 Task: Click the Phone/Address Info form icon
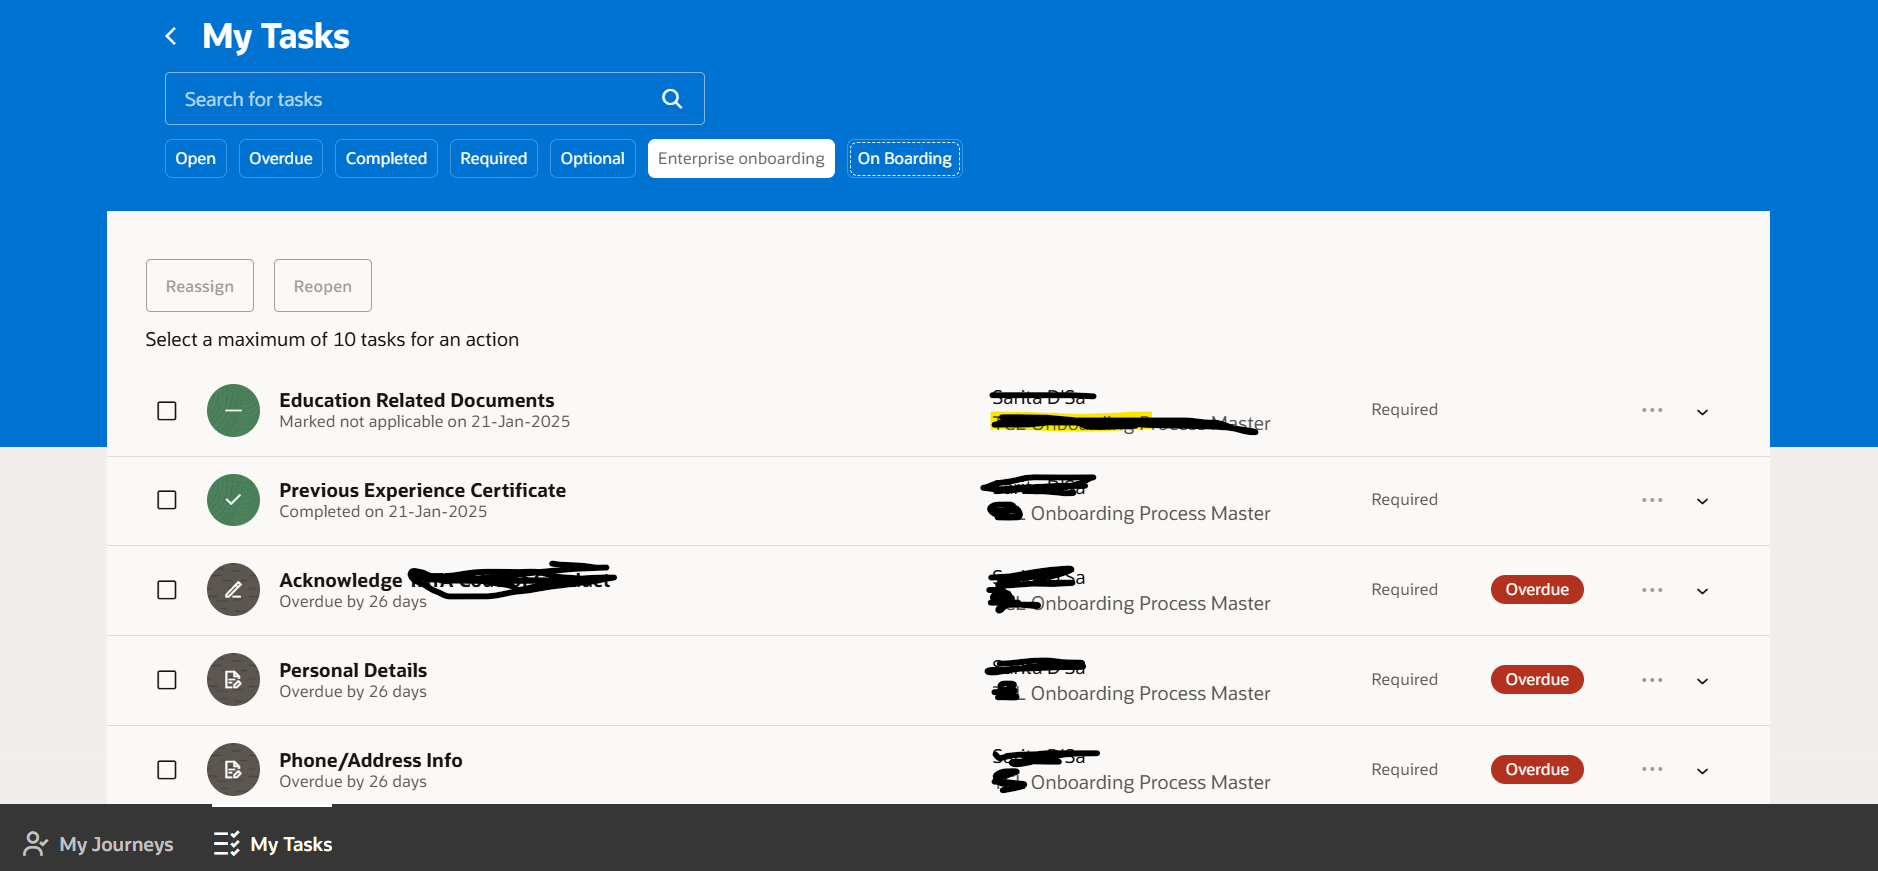pos(233,770)
